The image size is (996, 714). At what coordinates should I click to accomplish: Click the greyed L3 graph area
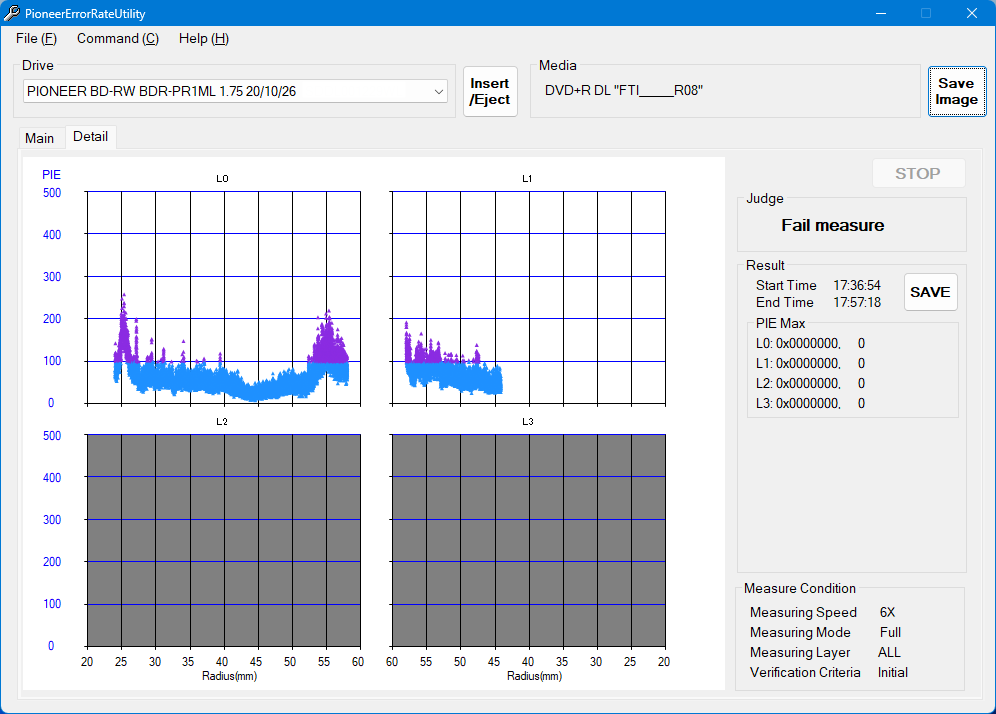pyautogui.click(x=528, y=541)
